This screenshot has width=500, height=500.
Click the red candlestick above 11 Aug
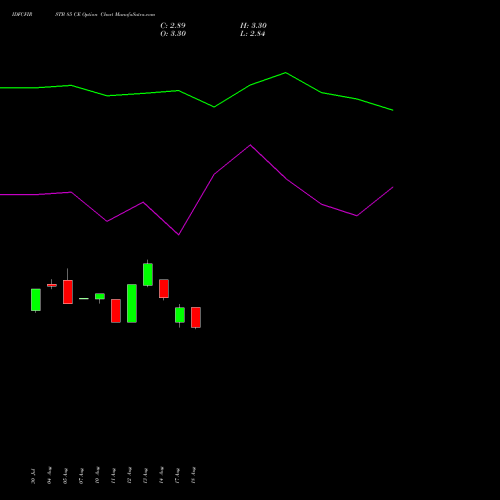pos(116,311)
